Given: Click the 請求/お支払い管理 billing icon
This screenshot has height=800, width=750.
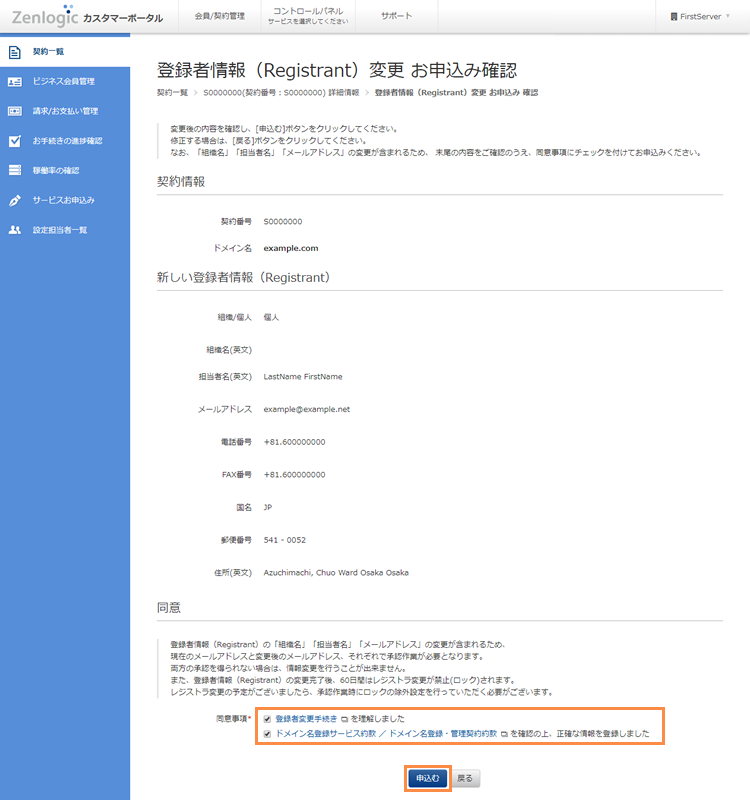Looking at the screenshot, I should tap(15, 111).
